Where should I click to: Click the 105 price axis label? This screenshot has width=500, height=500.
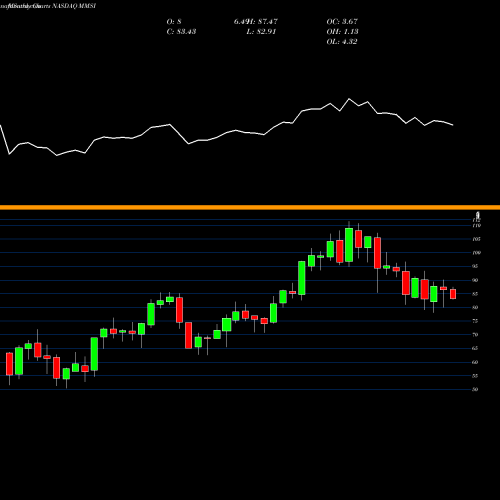(x=477, y=239)
